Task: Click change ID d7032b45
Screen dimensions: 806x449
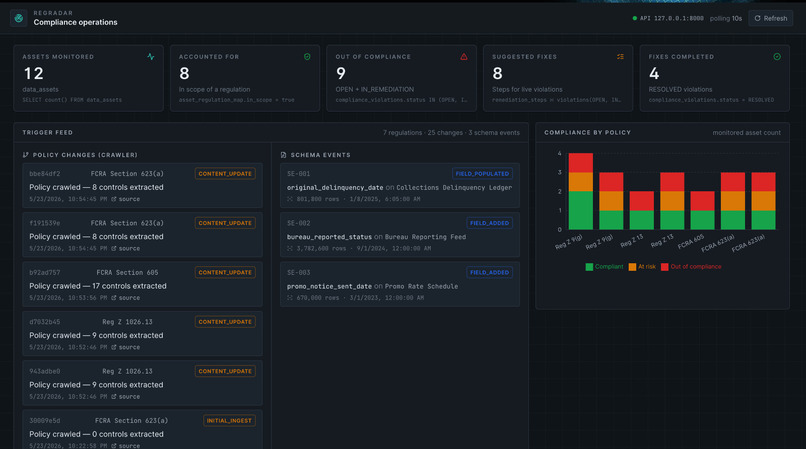Action: 45,322
